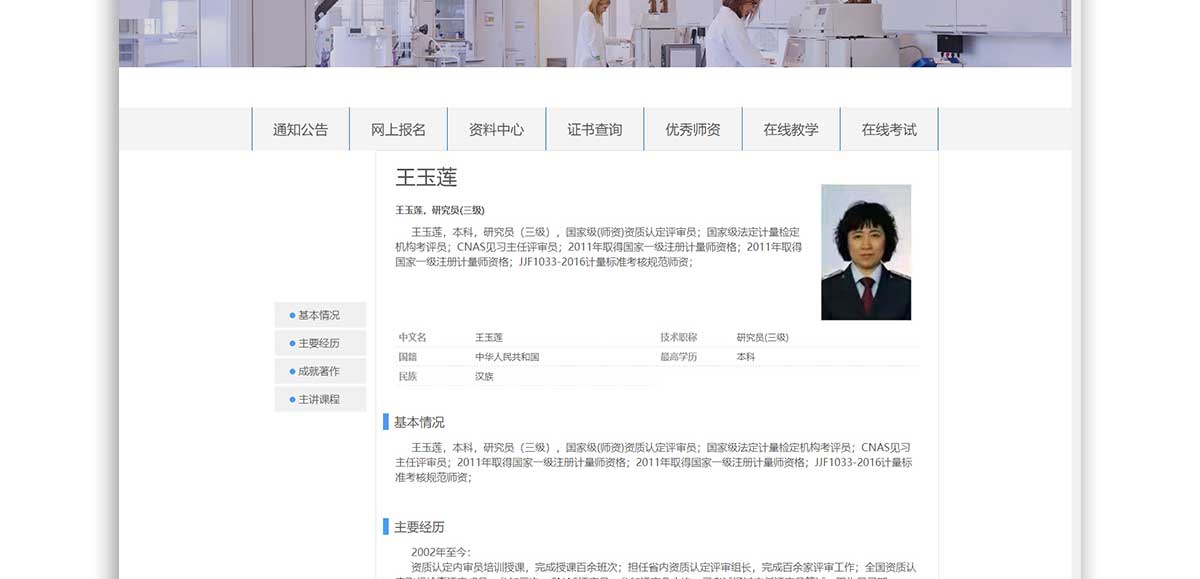This screenshot has height=579, width=1200.
Task: Click the portrait photo of 王玉莲
Action: [865, 252]
